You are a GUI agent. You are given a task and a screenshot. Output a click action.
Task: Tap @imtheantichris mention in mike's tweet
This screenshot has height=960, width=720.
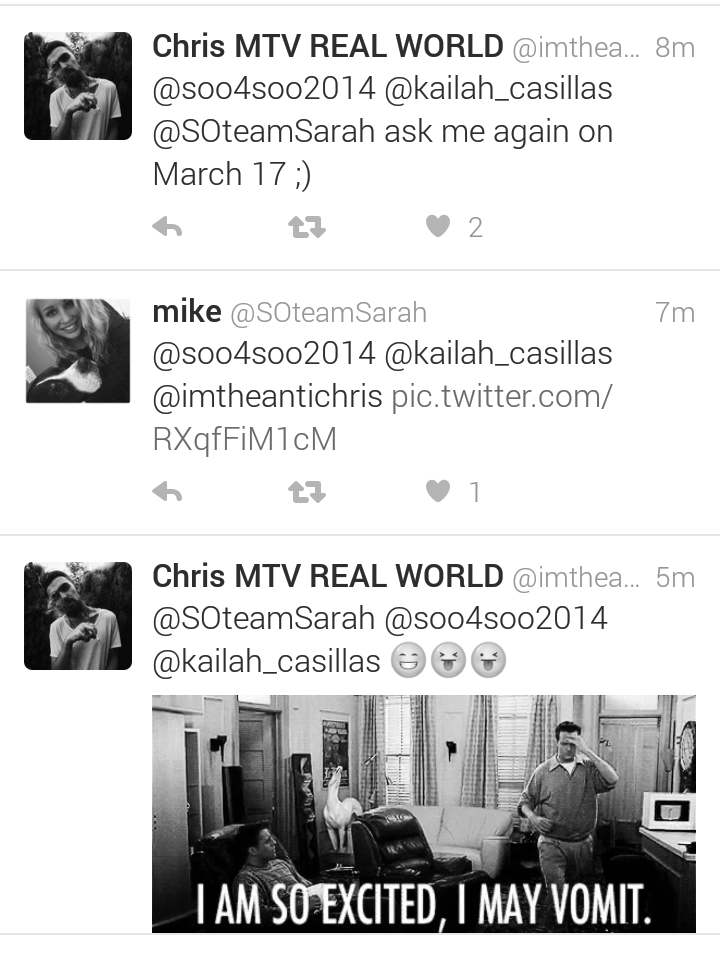pyautogui.click(x=268, y=397)
